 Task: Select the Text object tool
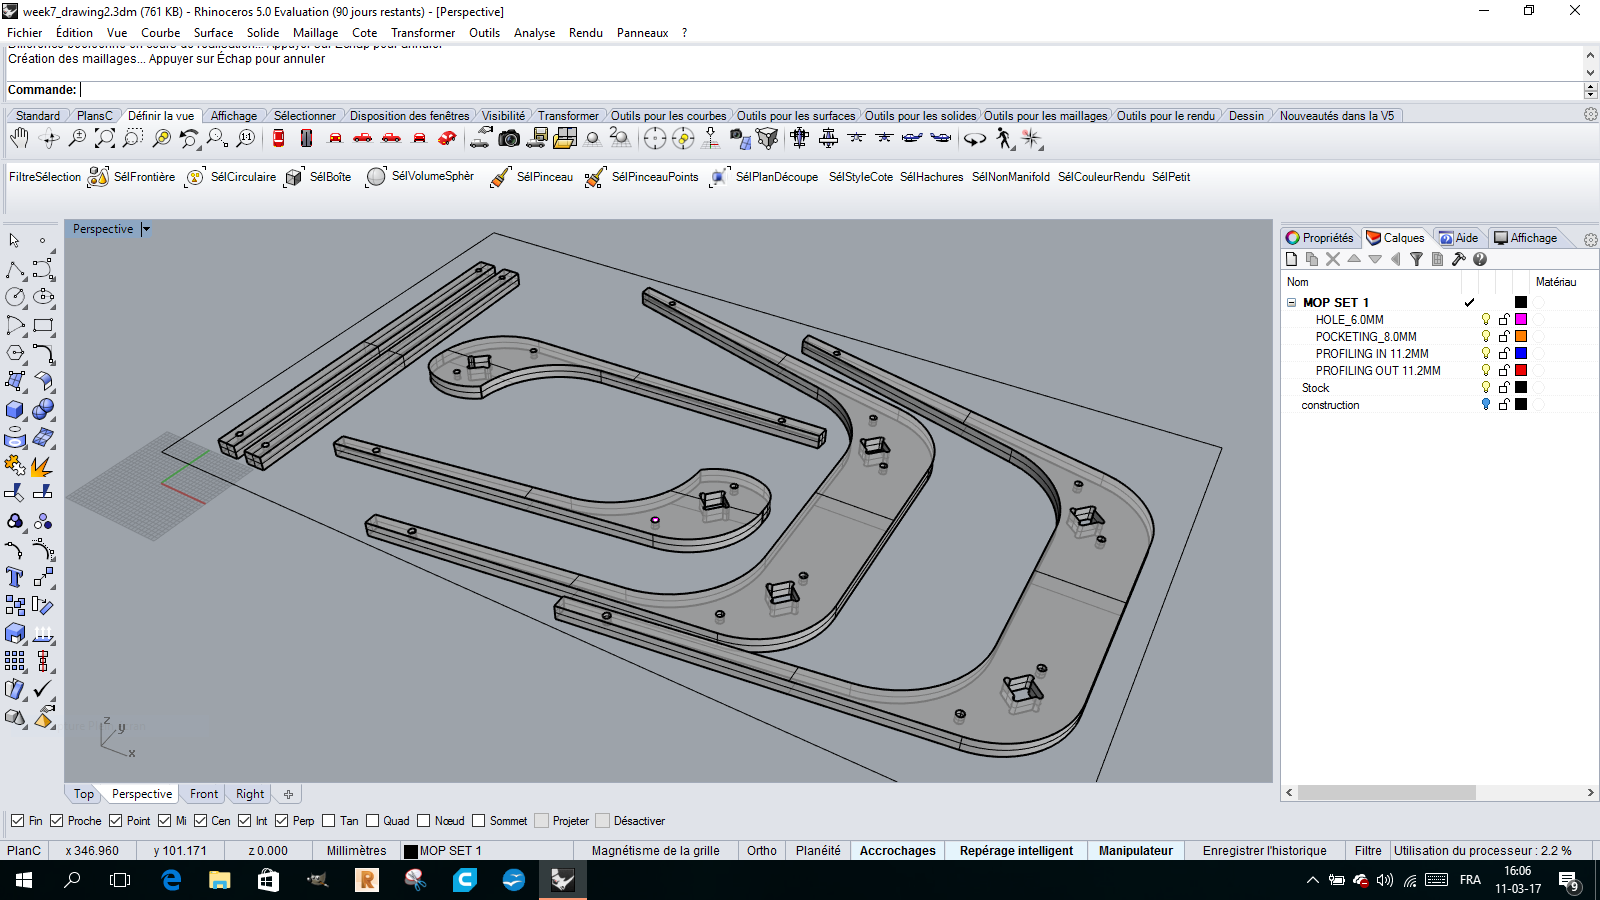point(15,577)
